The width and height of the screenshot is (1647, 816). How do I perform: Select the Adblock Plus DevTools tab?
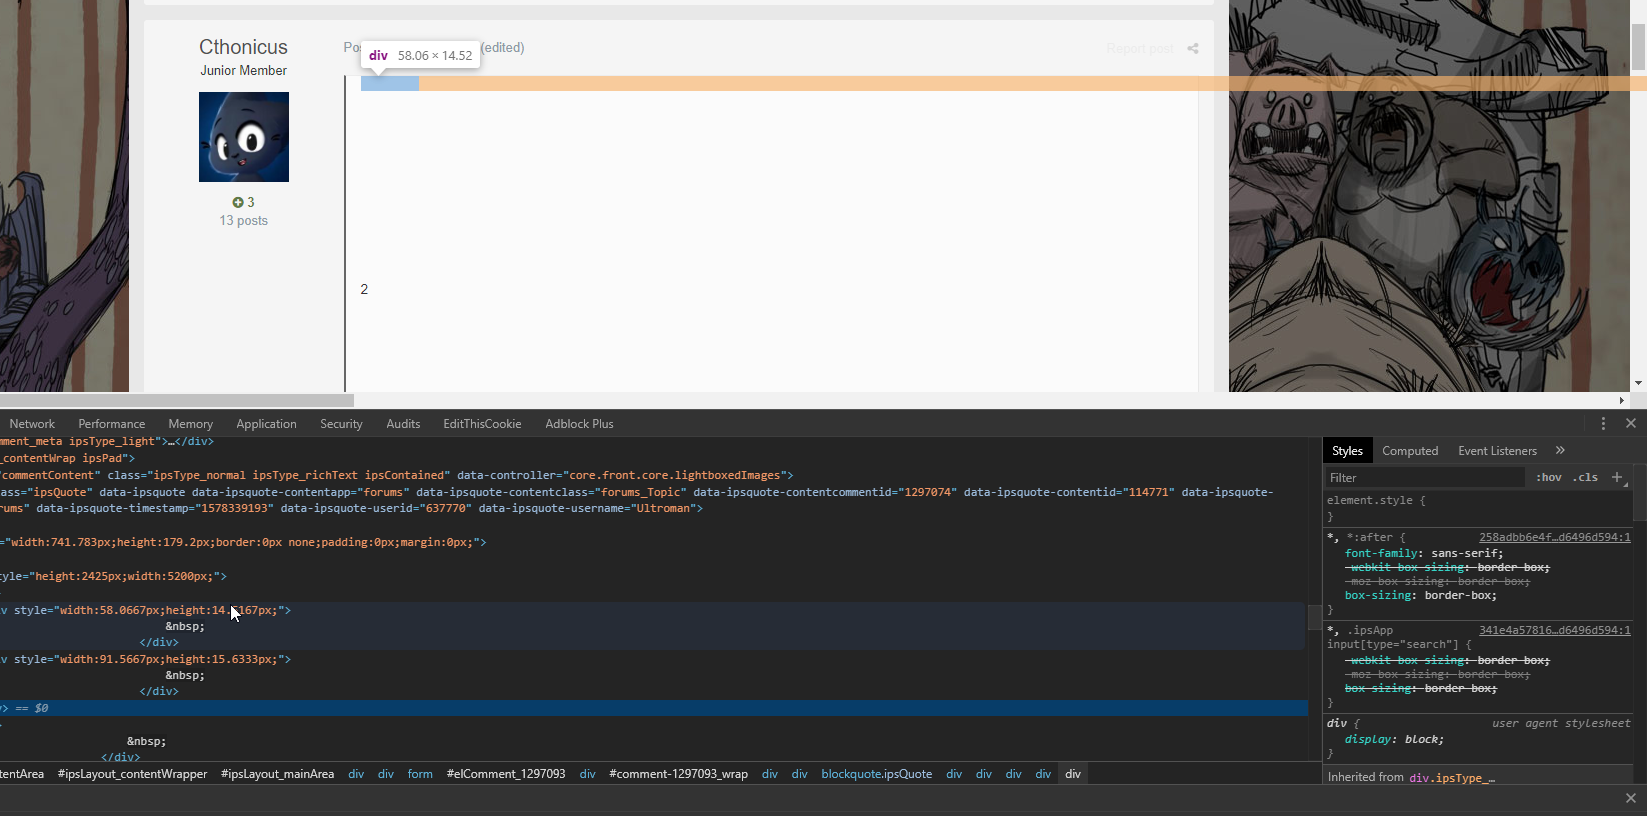579,424
